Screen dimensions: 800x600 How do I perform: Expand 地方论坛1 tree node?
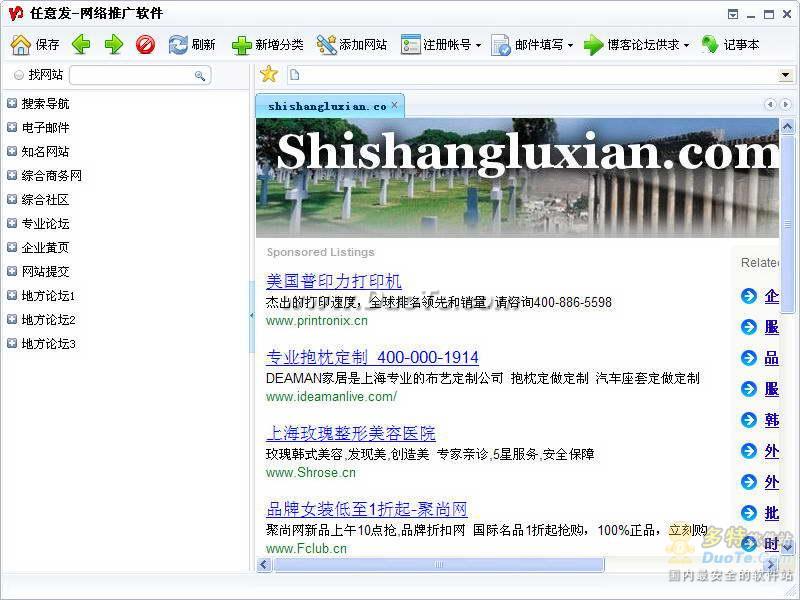12,295
